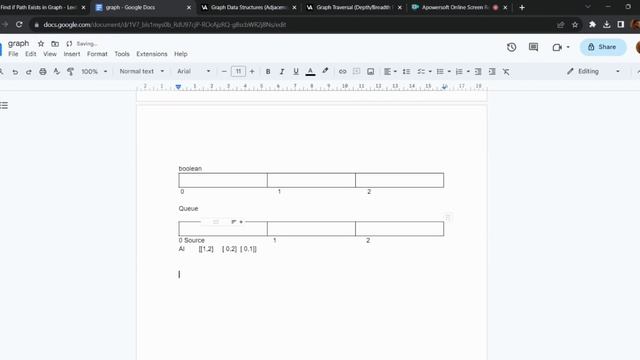Open the Format menu
The image size is (640, 360).
(97, 54)
